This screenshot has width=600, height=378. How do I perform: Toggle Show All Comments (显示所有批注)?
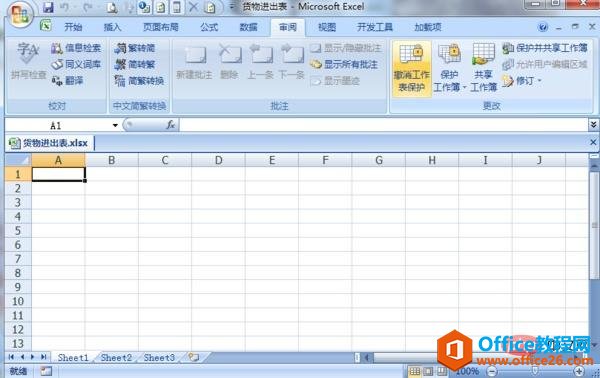pos(344,64)
